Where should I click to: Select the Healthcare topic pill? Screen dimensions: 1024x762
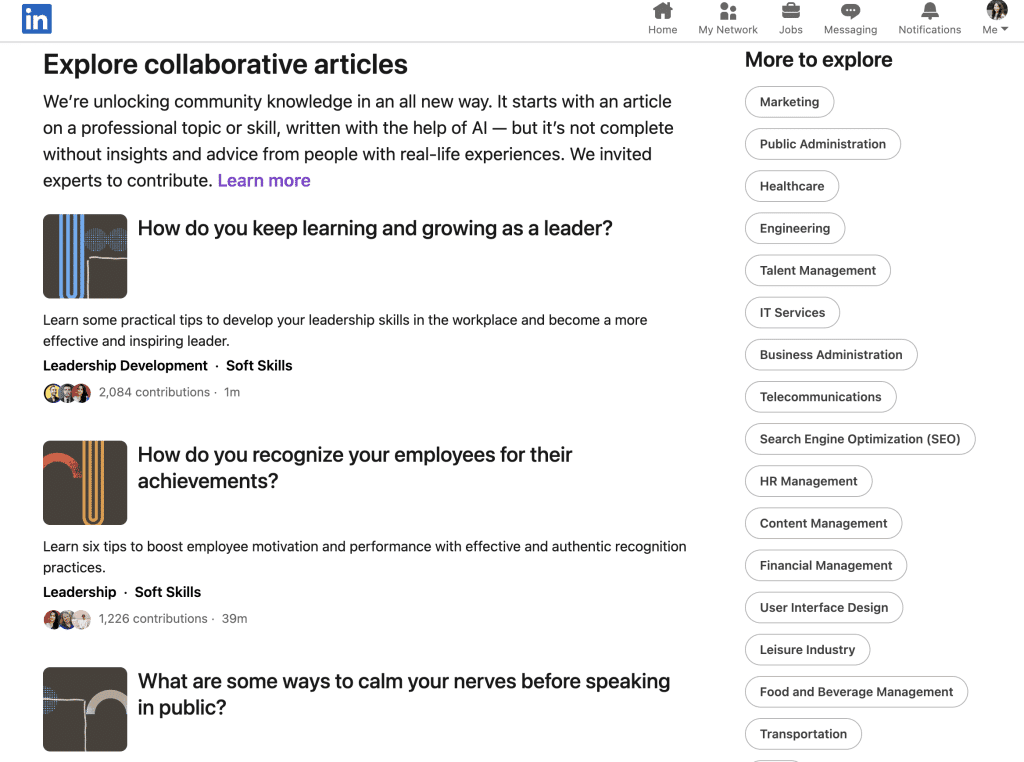(792, 186)
